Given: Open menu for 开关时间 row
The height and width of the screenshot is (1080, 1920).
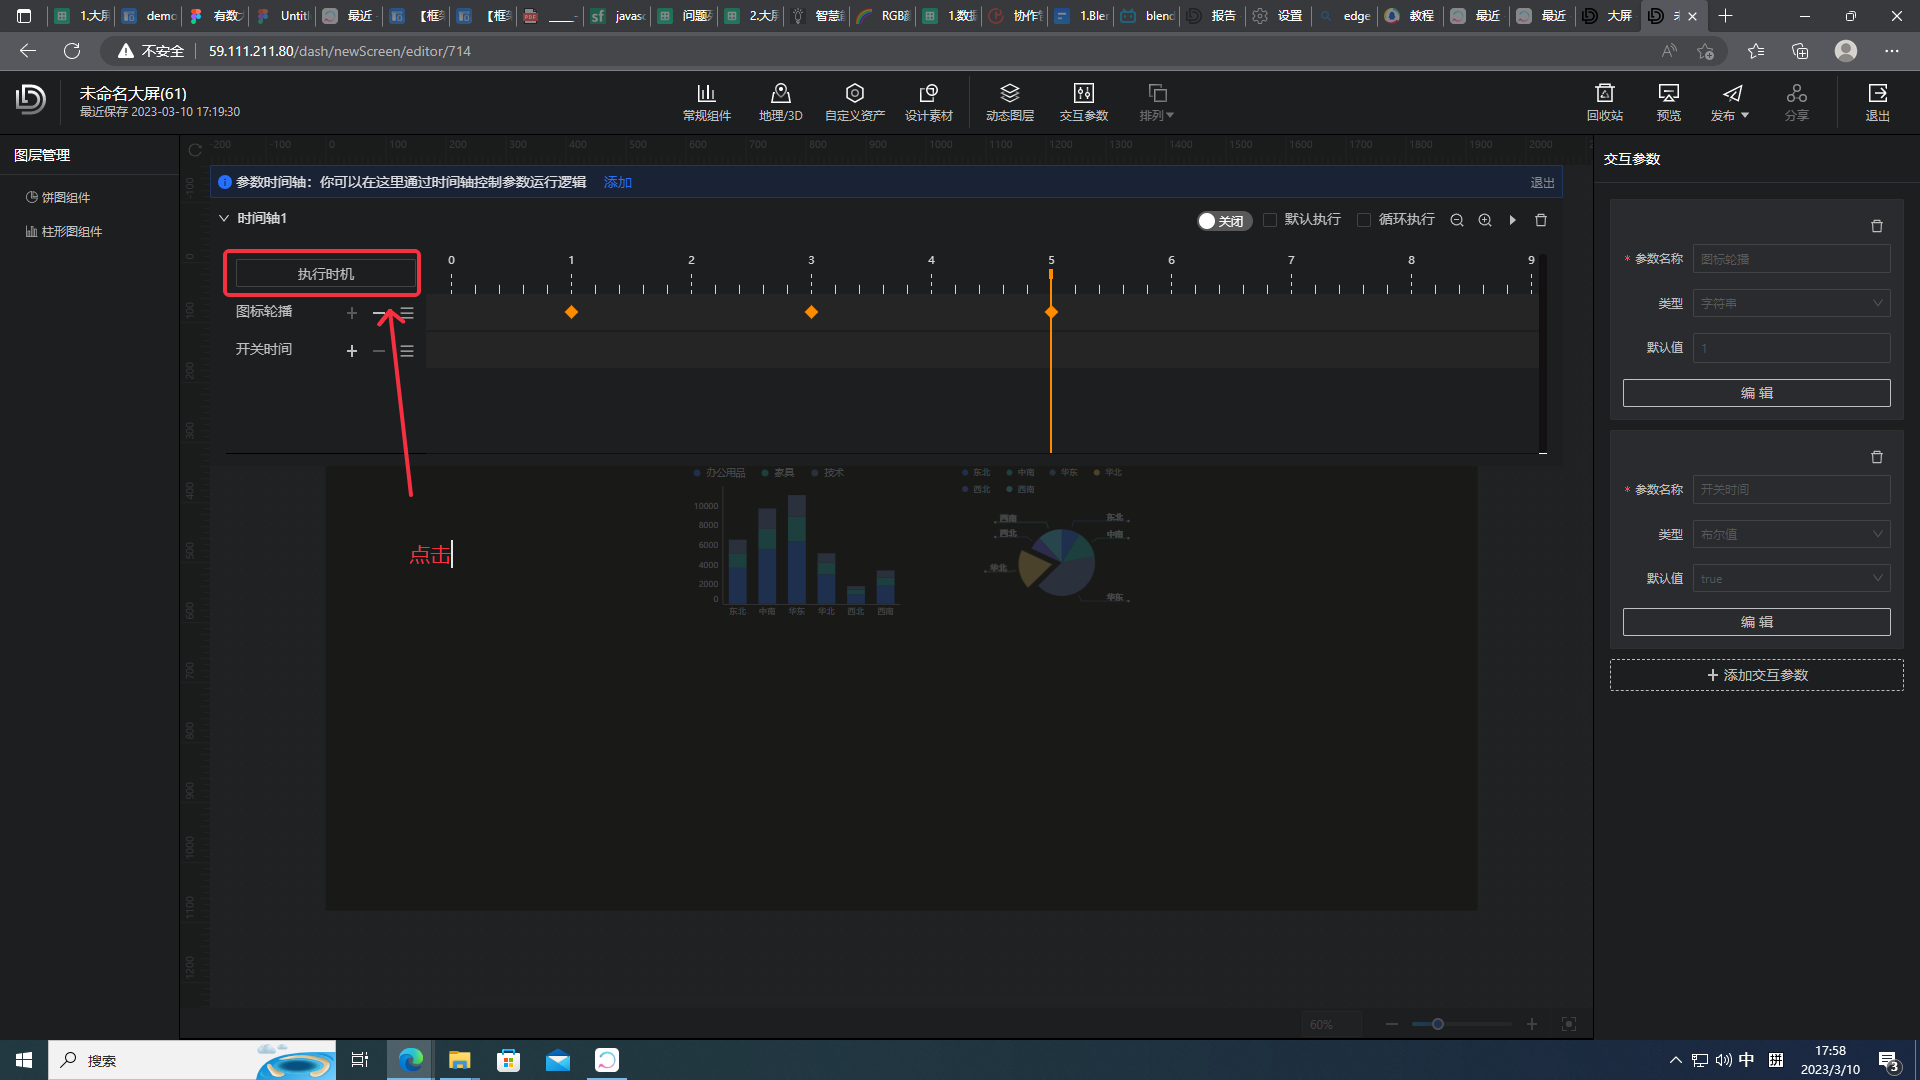Looking at the screenshot, I should click(x=407, y=351).
